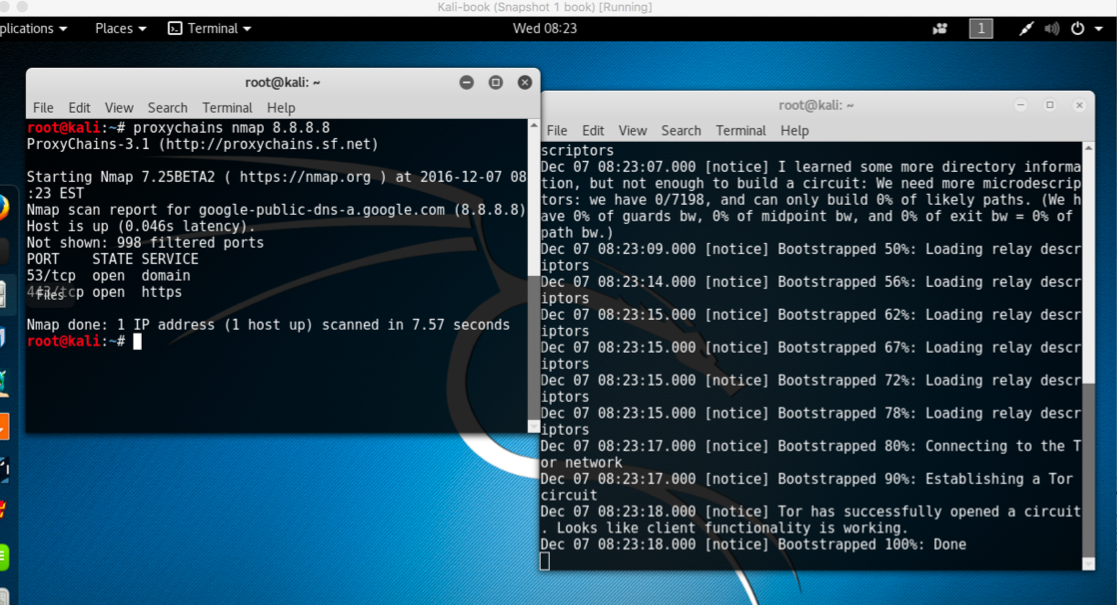Click the left terminal prompt cursor
Image resolution: width=1117 pixels, height=605 pixels.
pos(137,341)
